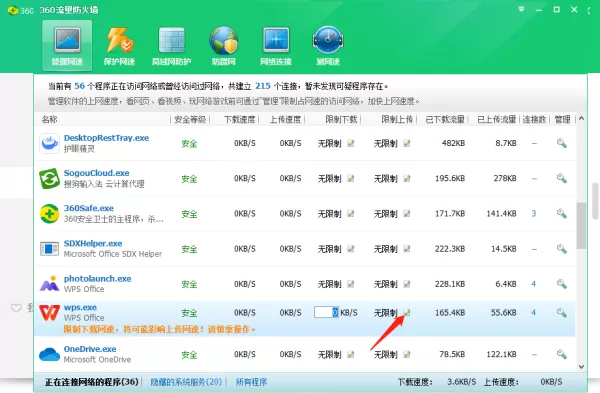
Task: Click 482KB downloaded value for DesktopRestTray.exe
Action: pos(453,143)
